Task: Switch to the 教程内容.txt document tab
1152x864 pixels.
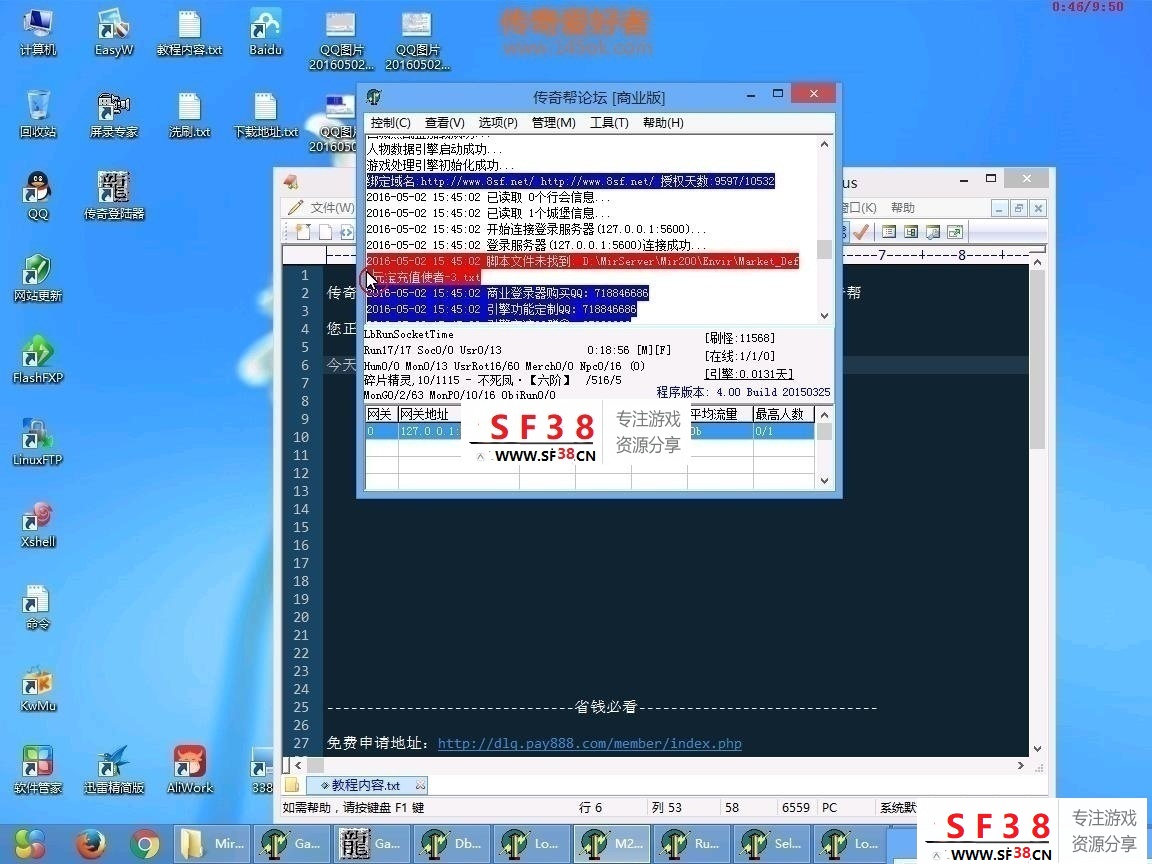Action: [365, 785]
